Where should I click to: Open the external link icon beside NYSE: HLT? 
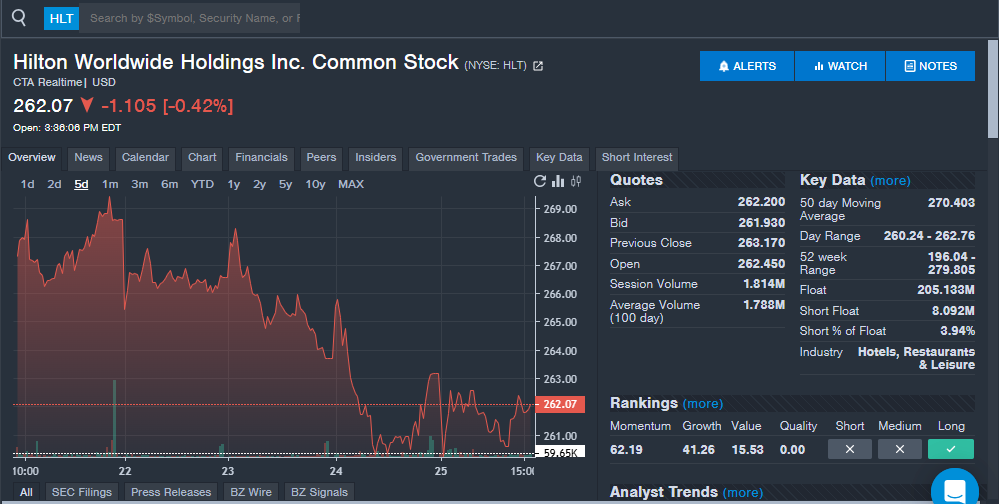click(538, 66)
